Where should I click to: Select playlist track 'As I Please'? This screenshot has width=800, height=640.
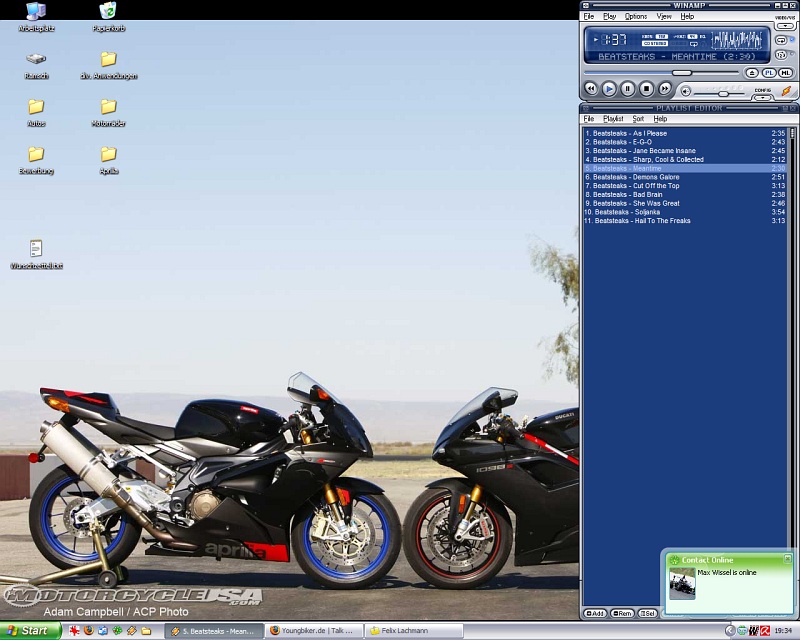click(685, 133)
